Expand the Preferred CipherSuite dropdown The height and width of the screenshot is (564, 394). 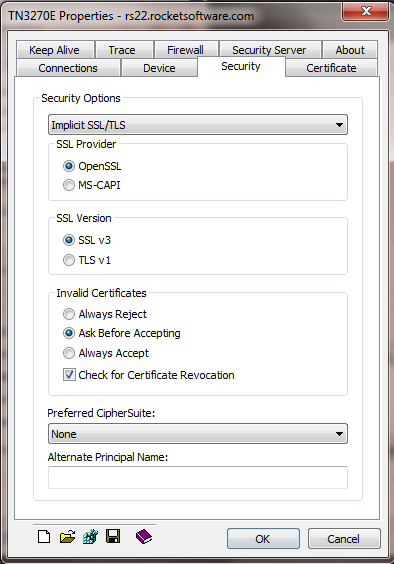[x=198, y=434]
